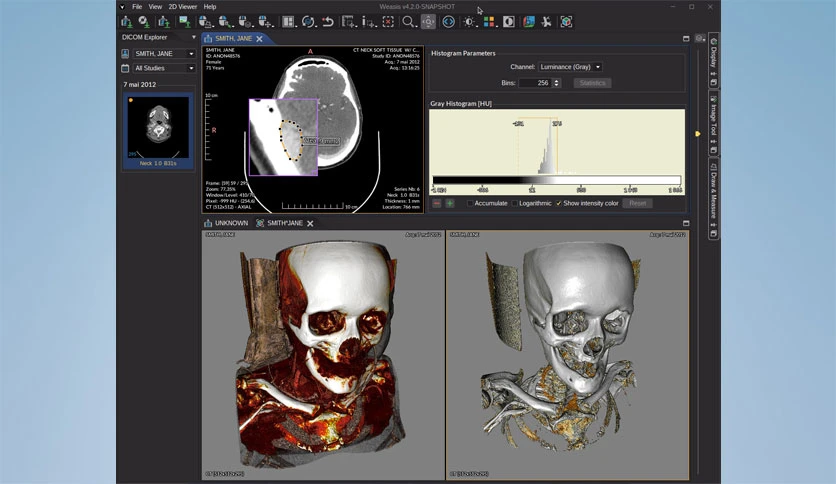Click the red minus histogram zoom button
The image size is (836, 484).
click(x=437, y=203)
